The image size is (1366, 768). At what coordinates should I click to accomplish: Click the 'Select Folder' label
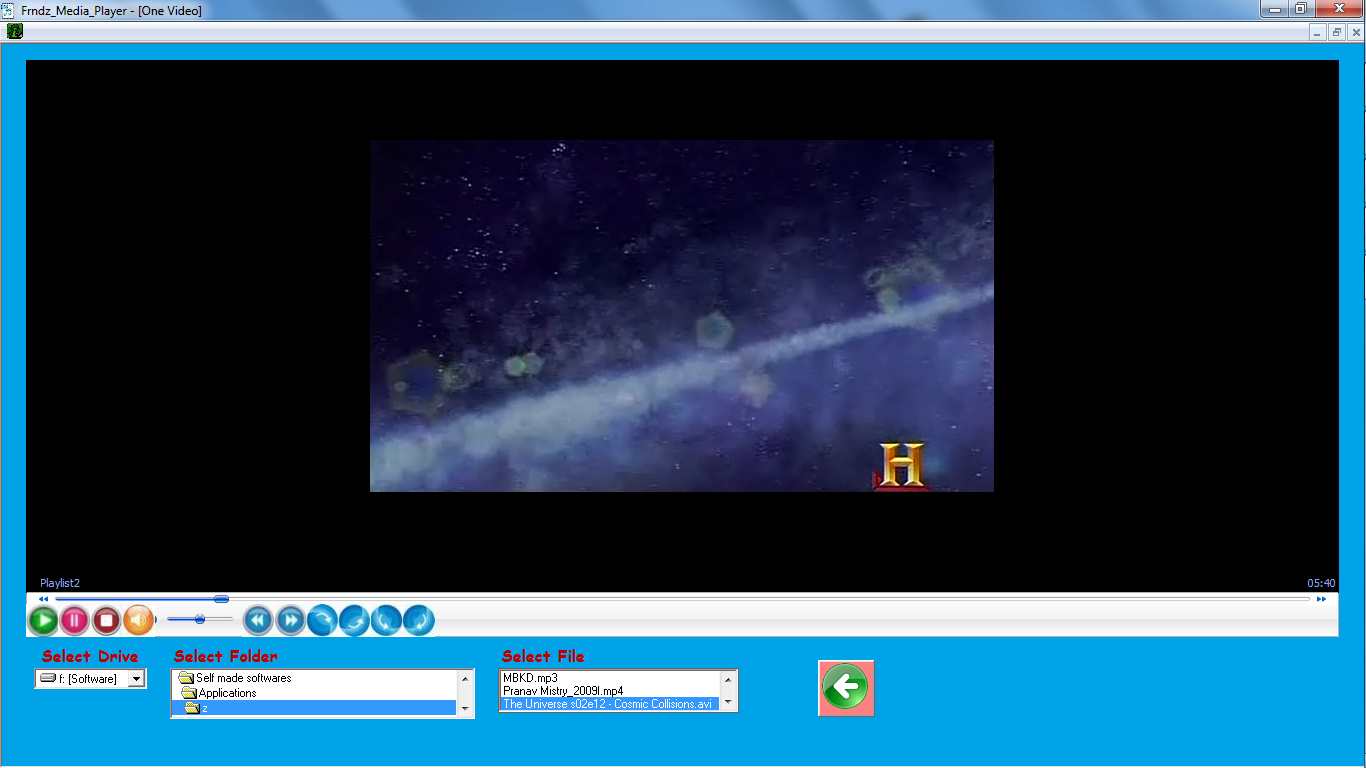pyautogui.click(x=226, y=656)
